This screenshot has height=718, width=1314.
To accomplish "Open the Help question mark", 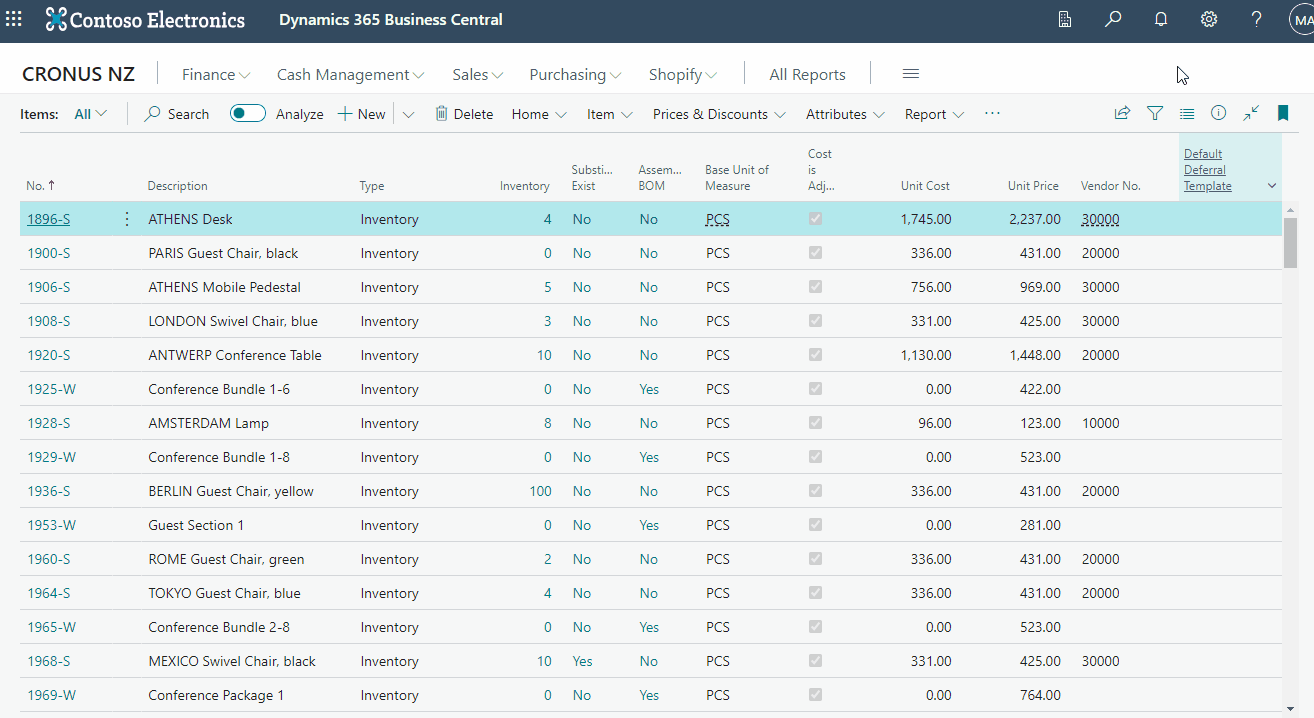I will [1256, 19].
